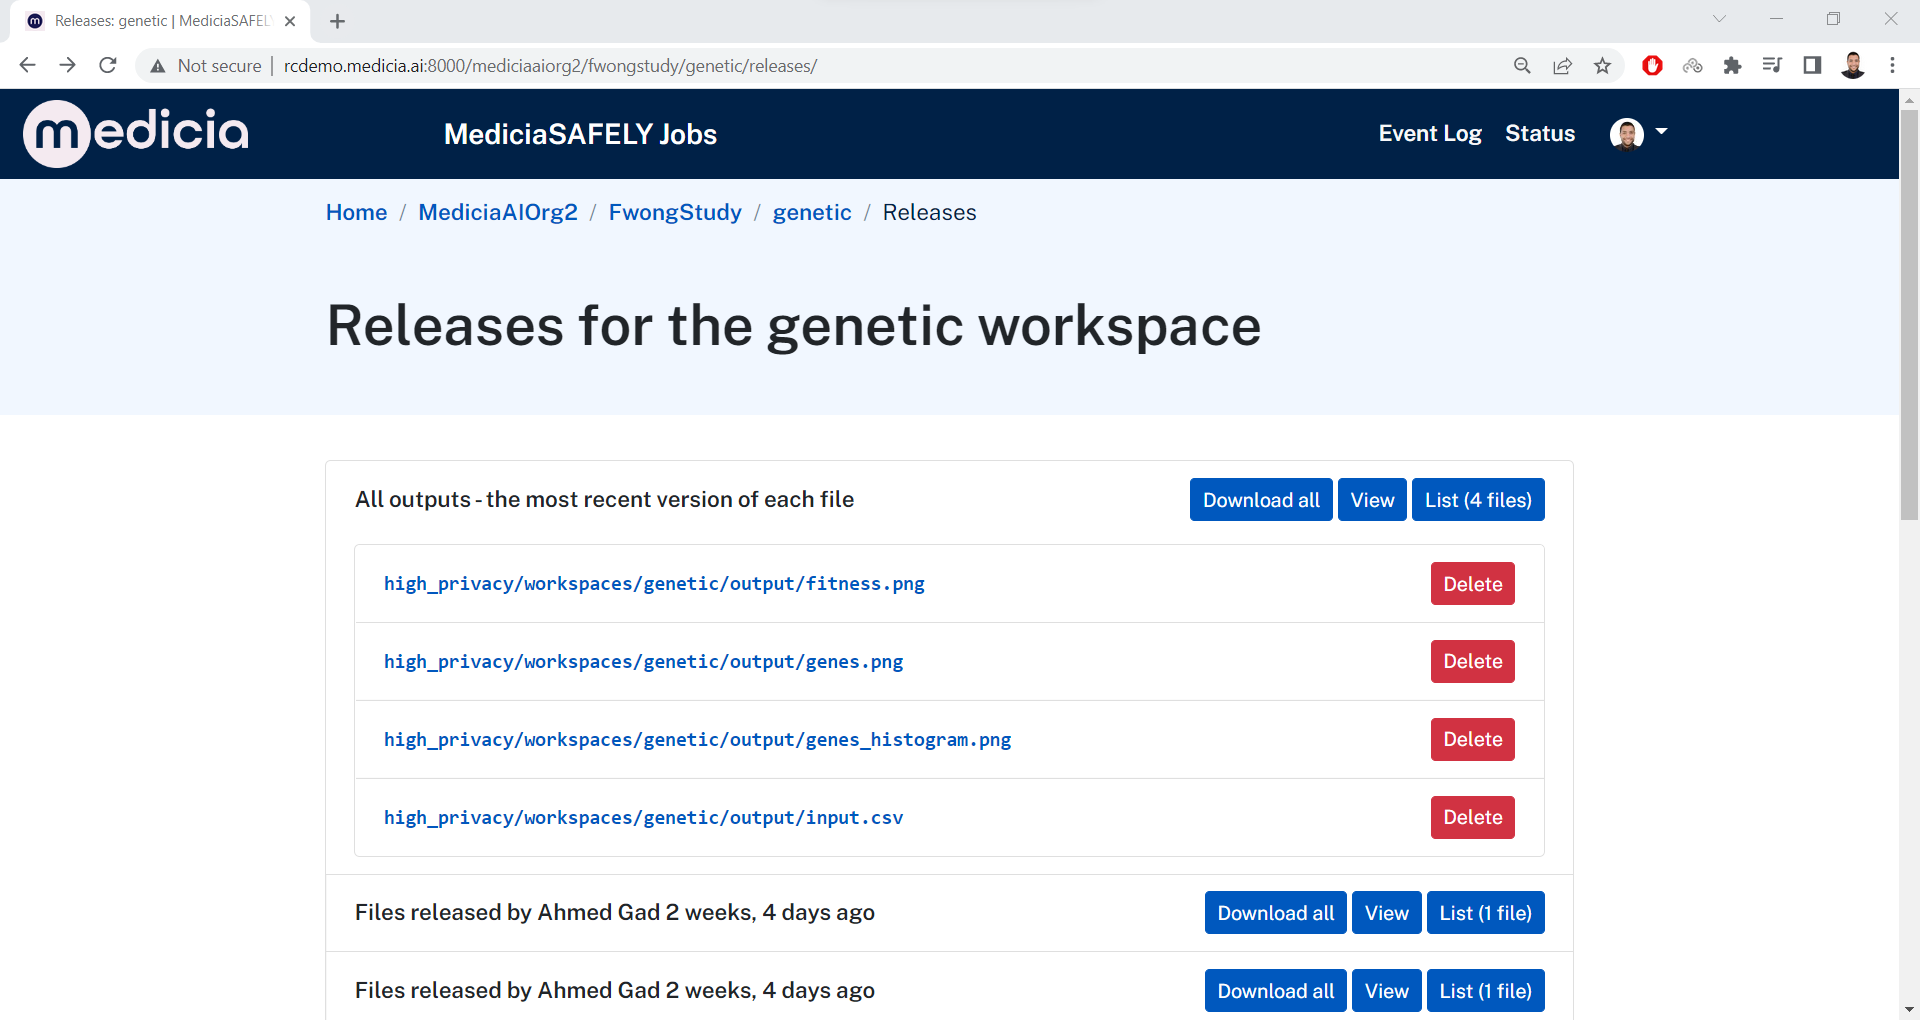The height and width of the screenshot is (1020, 1920).
Task: Open the Not secure site info warning
Action: (x=205, y=66)
